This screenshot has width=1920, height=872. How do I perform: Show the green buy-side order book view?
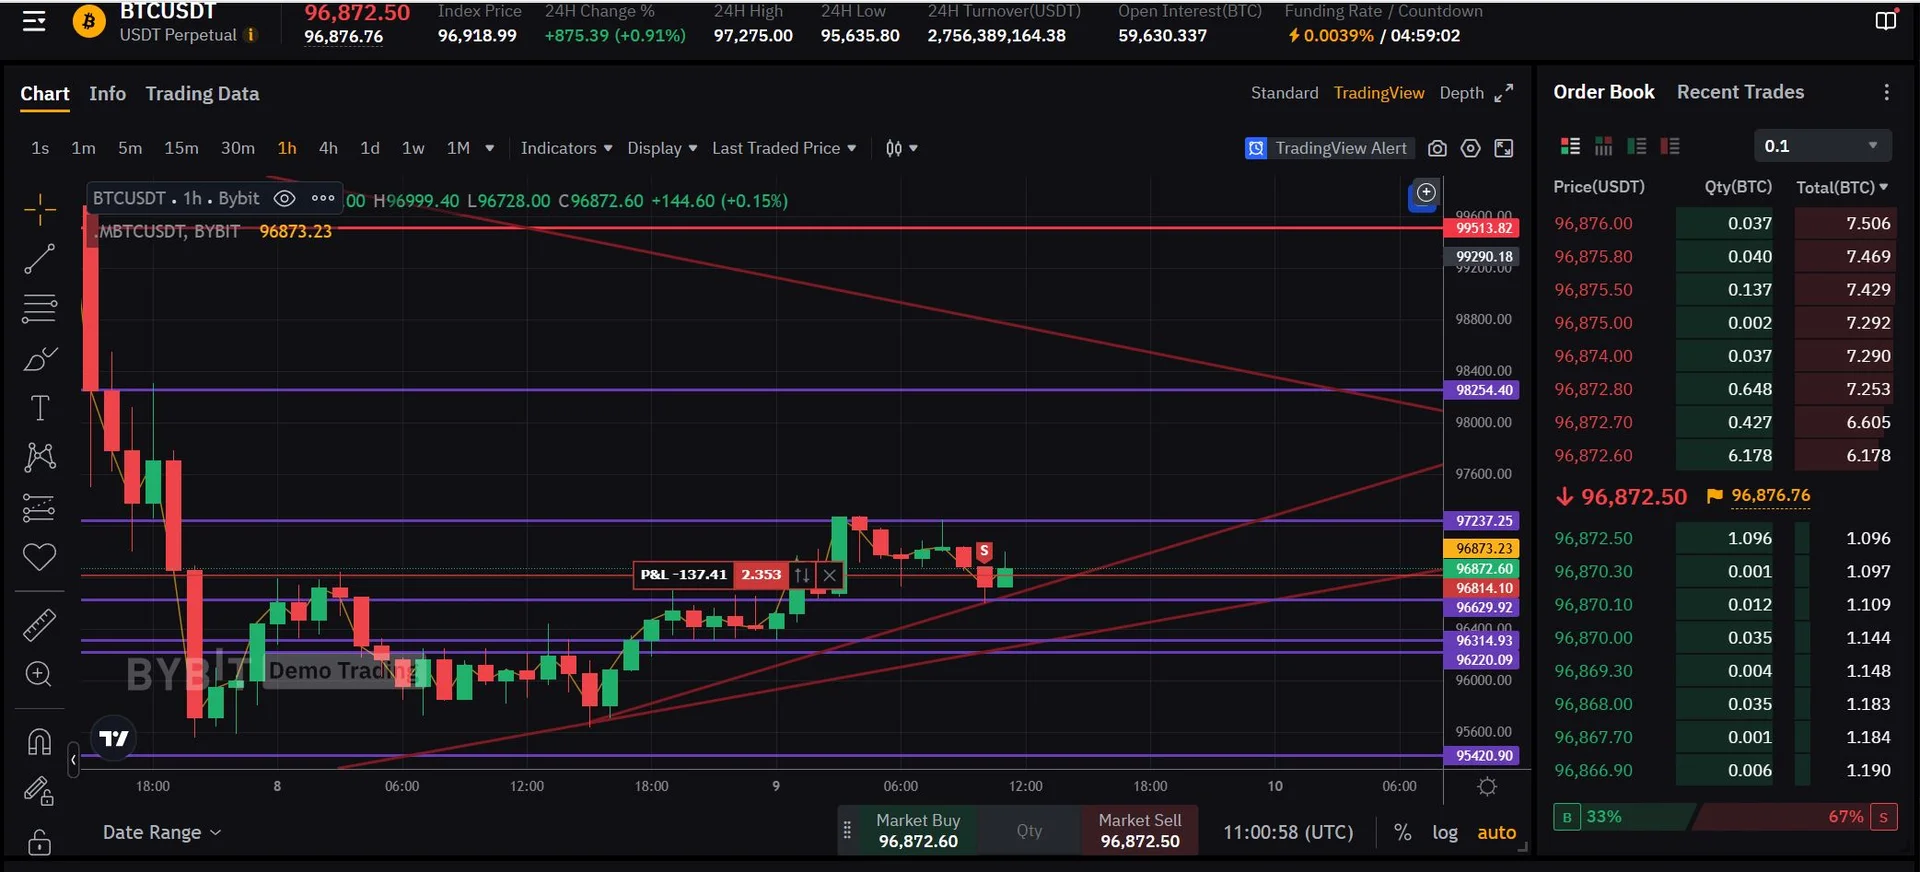click(x=1637, y=146)
